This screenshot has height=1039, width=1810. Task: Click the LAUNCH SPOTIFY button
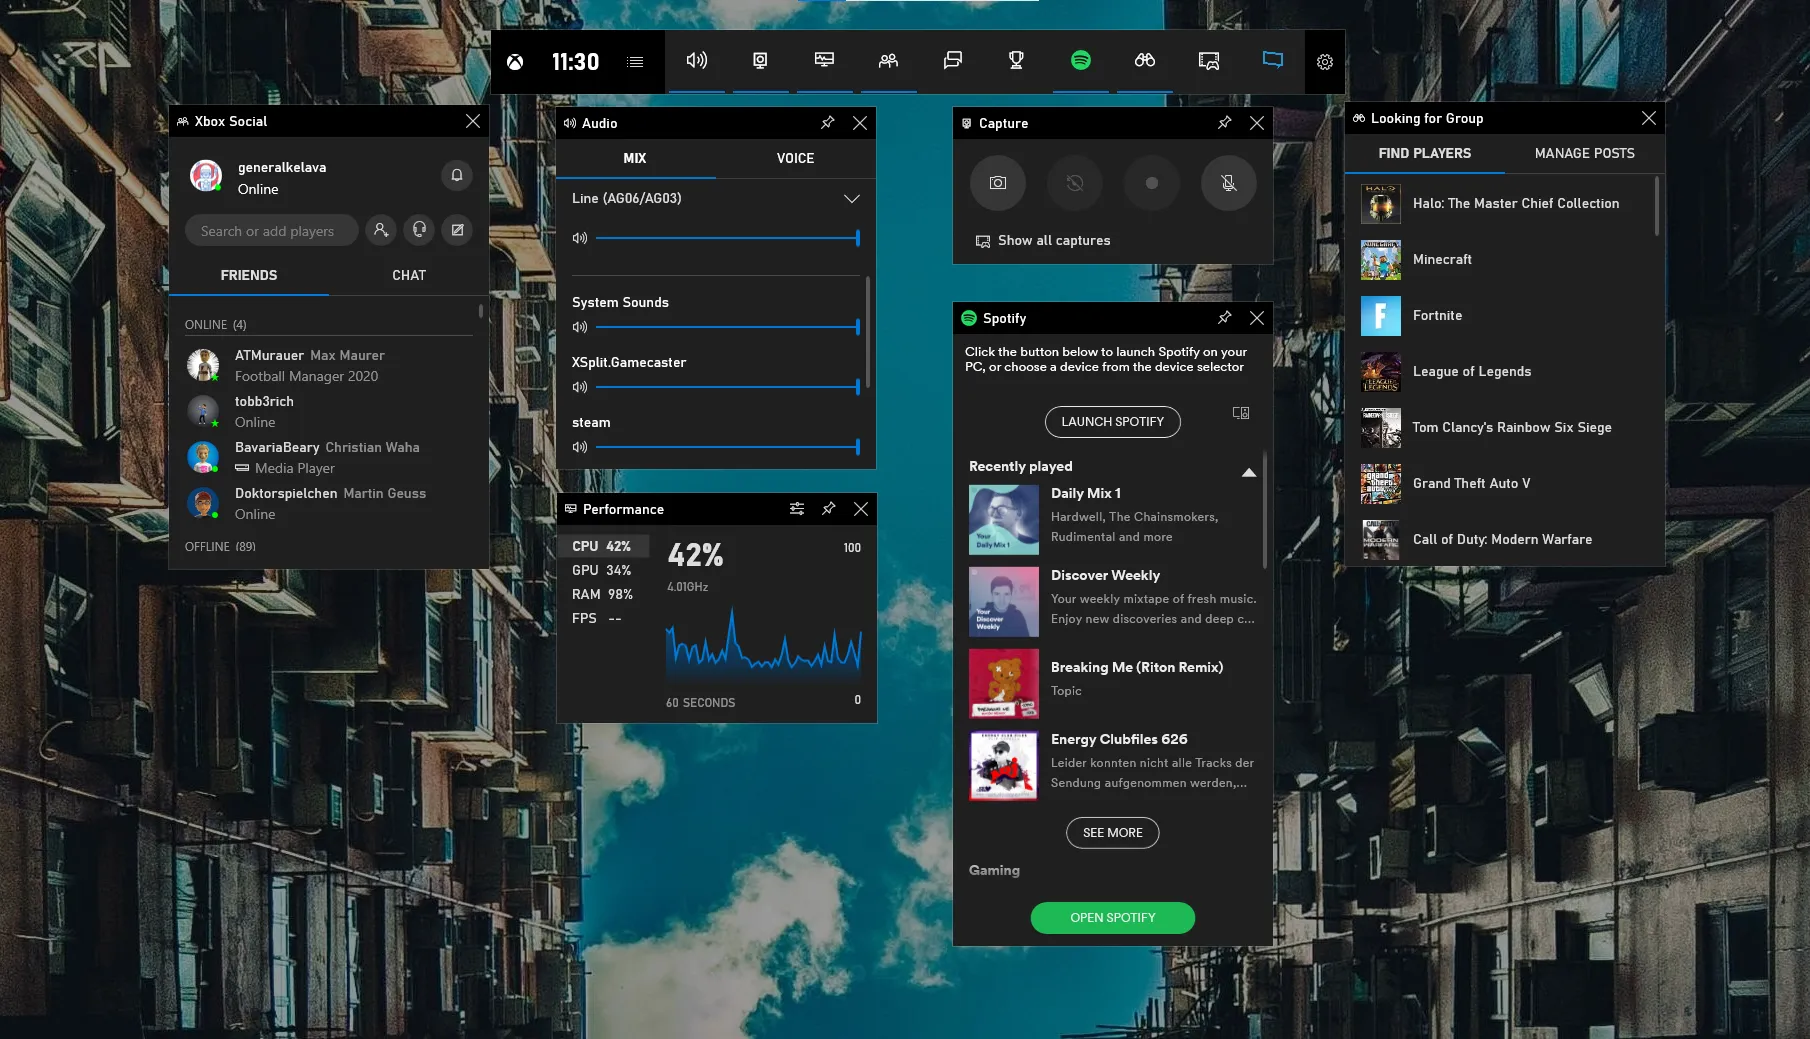[1113, 422]
